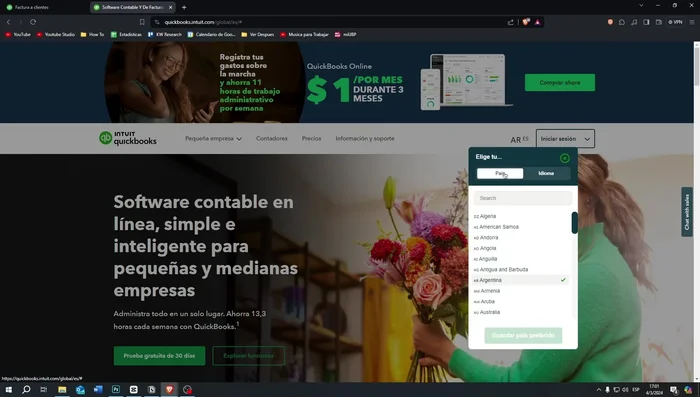Open the new tab plus button
This screenshot has height=397, width=700.
click(x=184, y=7)
